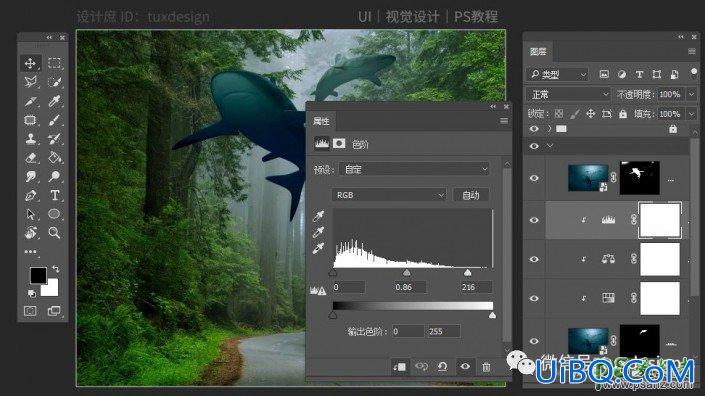Screen dimensions: 705x396
Task: Select the Clone Stamp tool
Action: pos(30,138)
